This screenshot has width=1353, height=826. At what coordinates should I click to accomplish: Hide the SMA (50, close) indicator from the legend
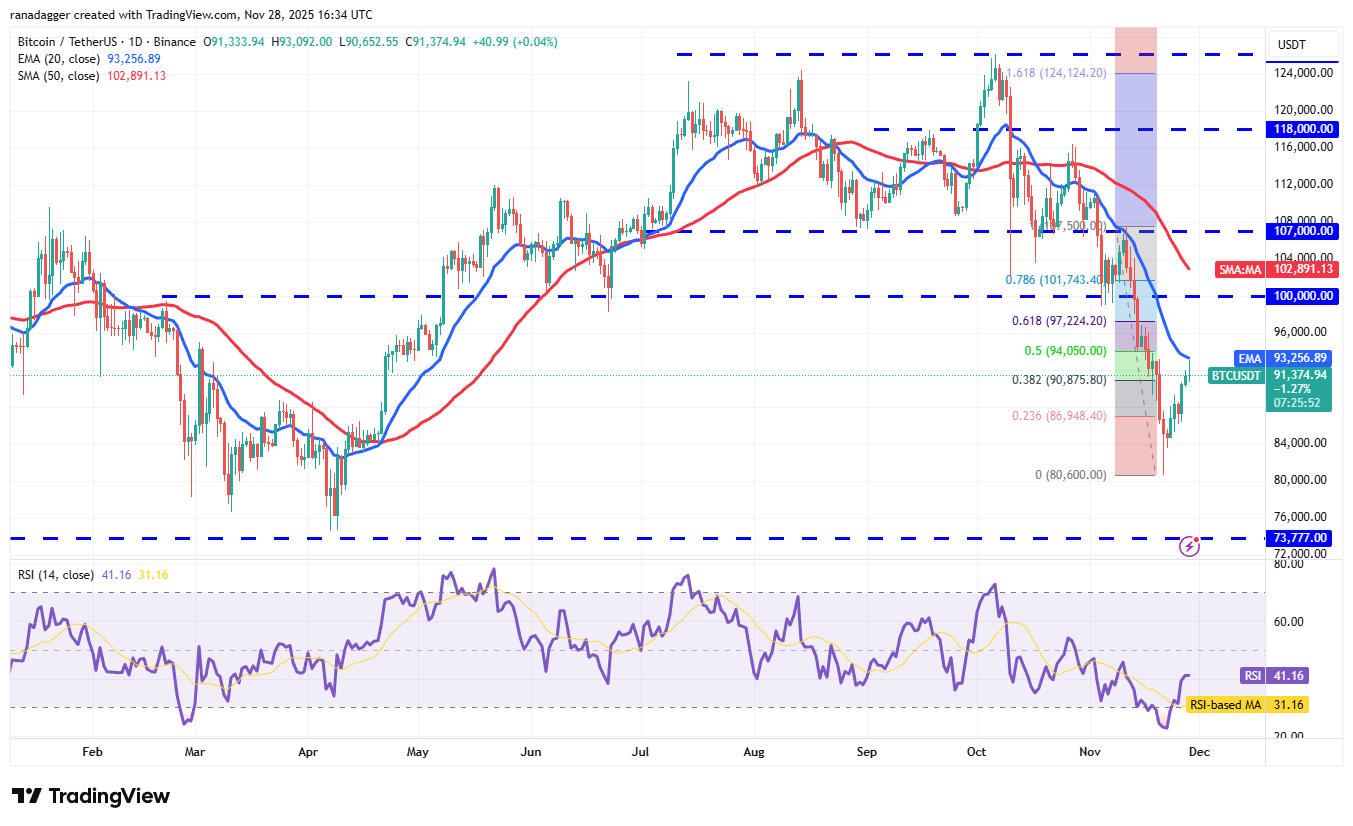click(60, 75)
